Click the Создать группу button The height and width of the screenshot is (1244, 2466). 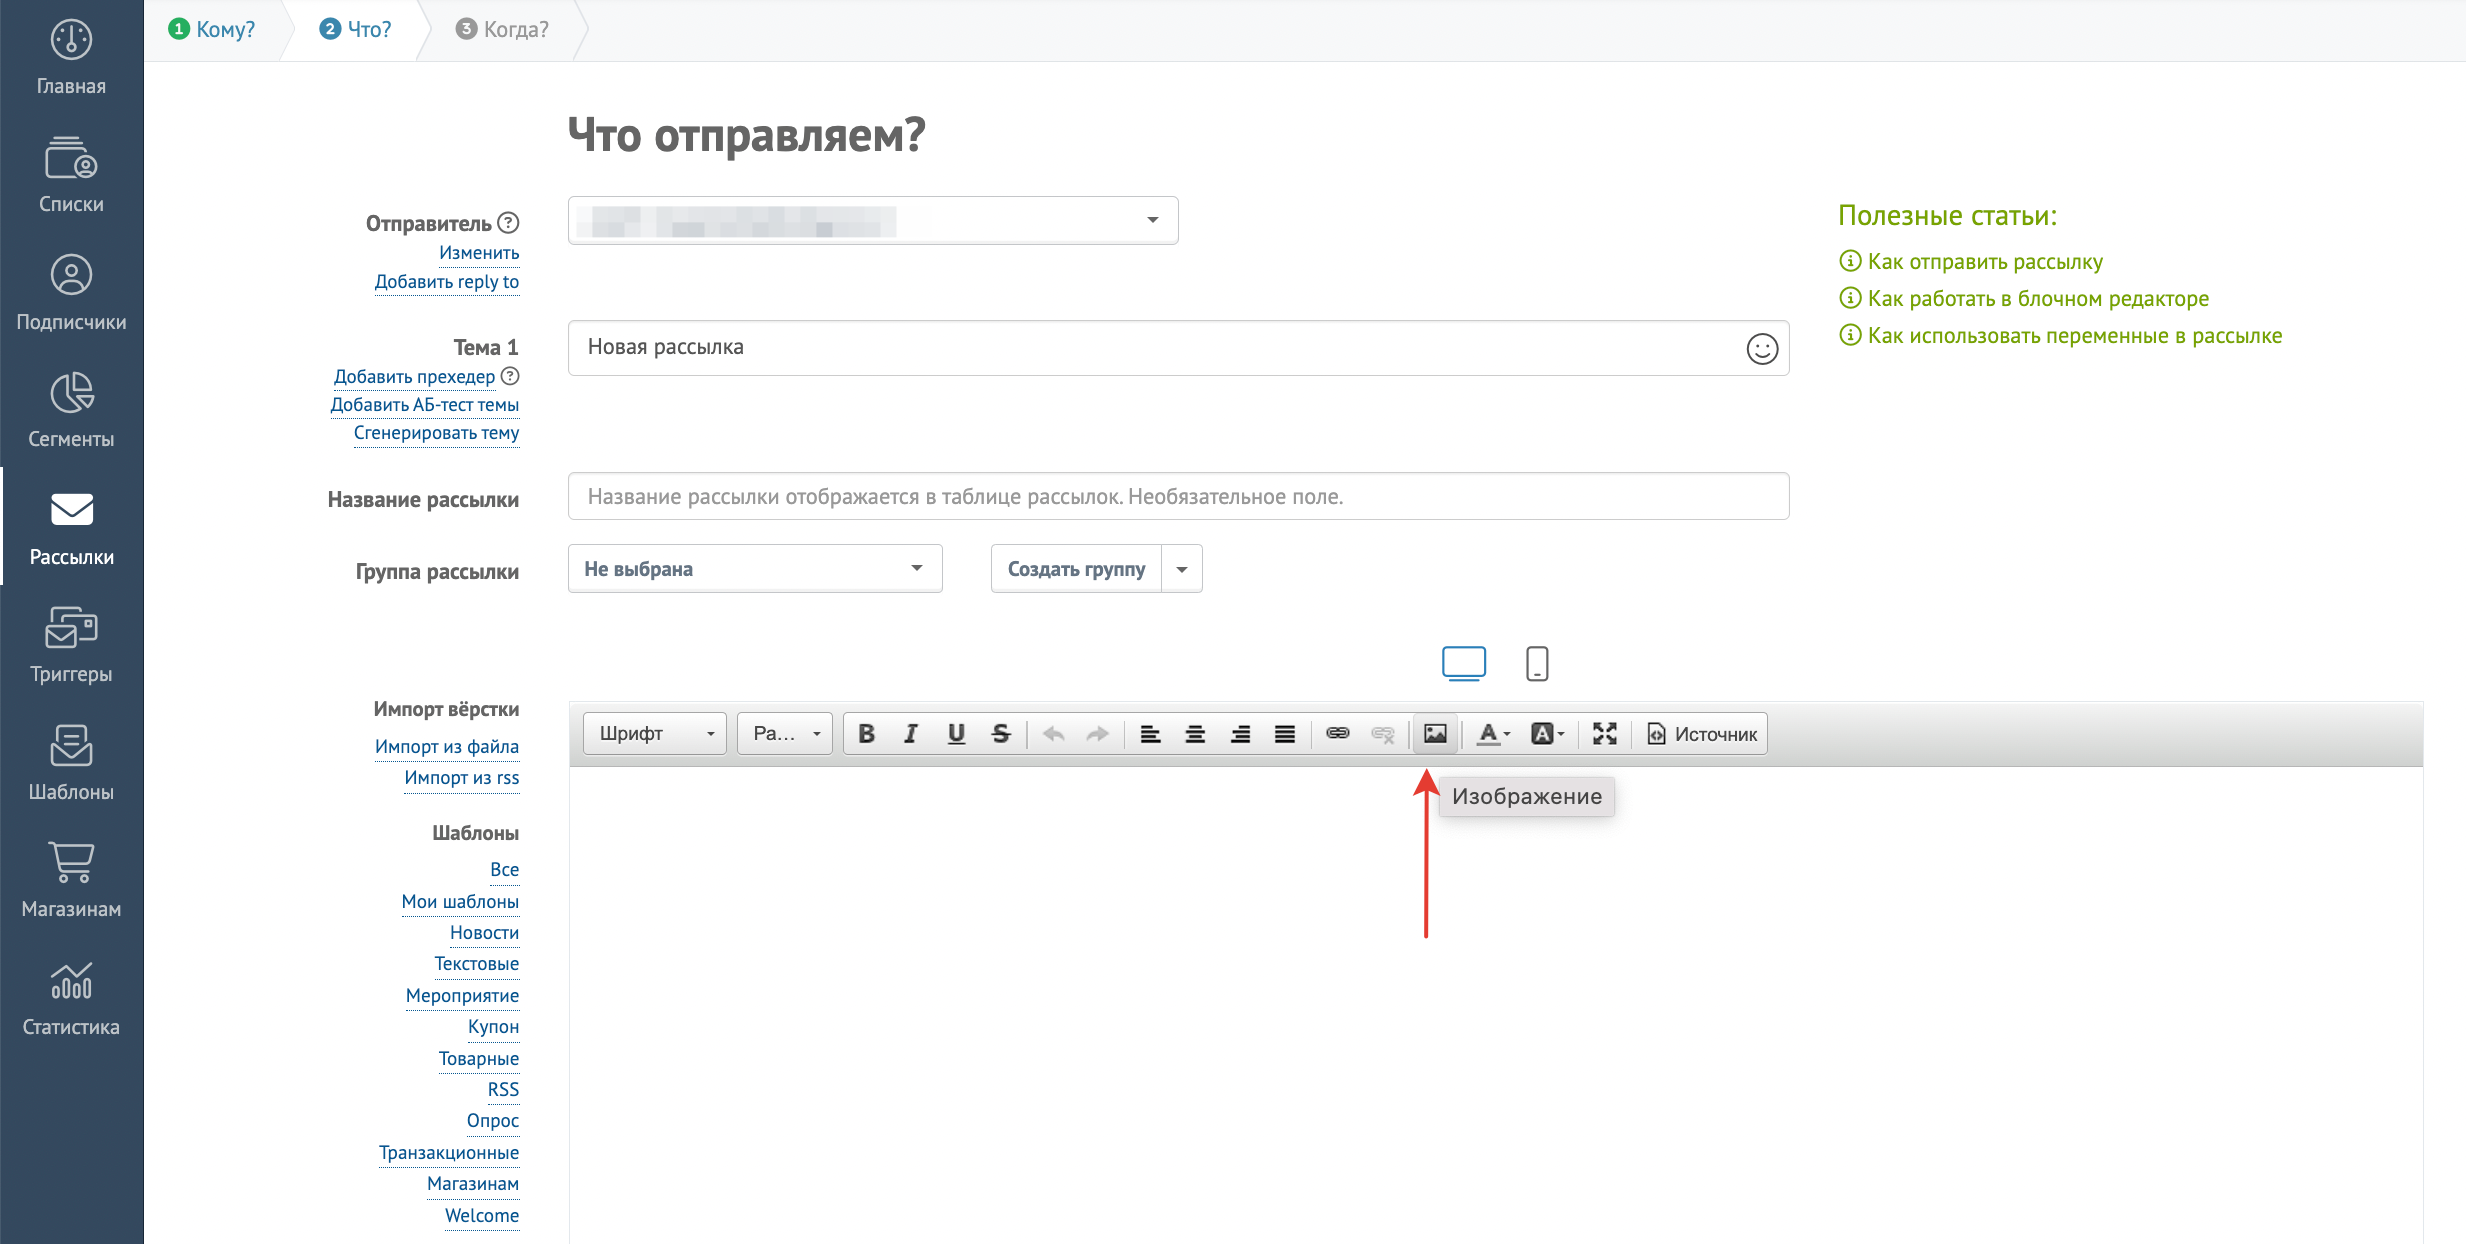coord(1076,568)
